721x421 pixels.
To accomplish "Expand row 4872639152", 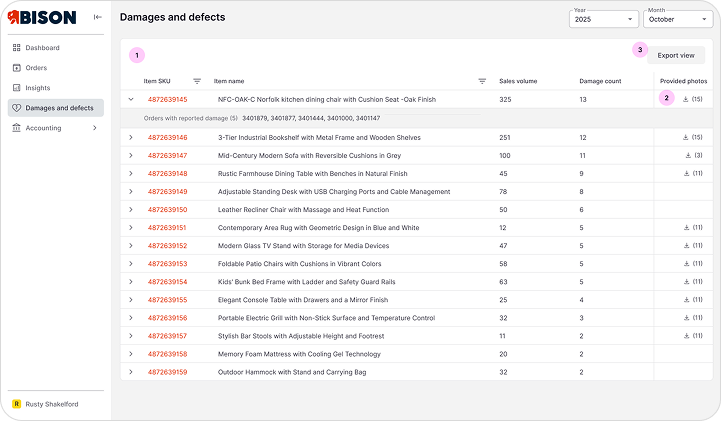I will pyautogui.click(x=131, y=245).
